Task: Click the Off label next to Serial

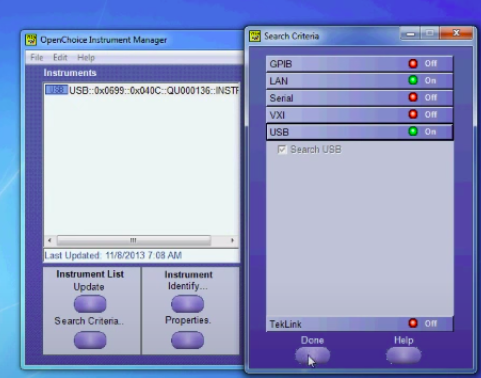Action: (430, 97)
